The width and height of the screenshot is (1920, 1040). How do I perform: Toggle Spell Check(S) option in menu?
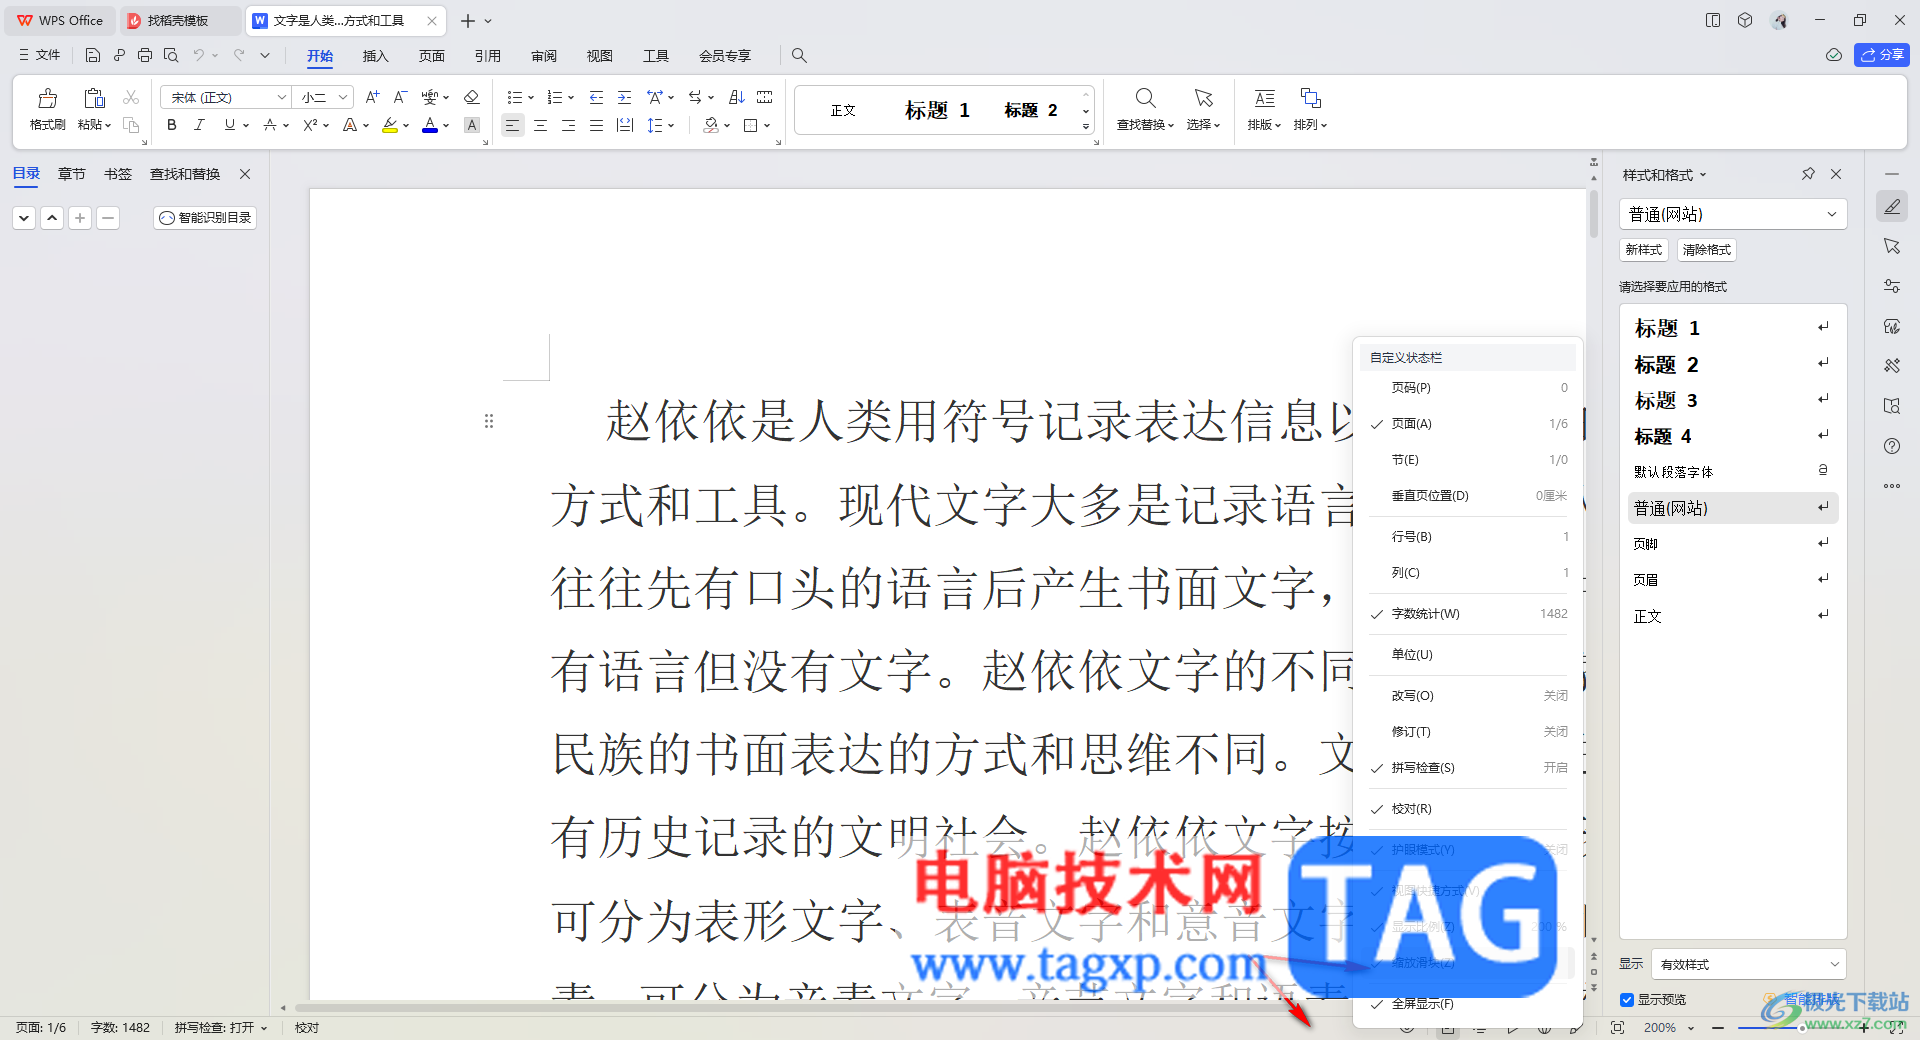[x=1468, y=768]
